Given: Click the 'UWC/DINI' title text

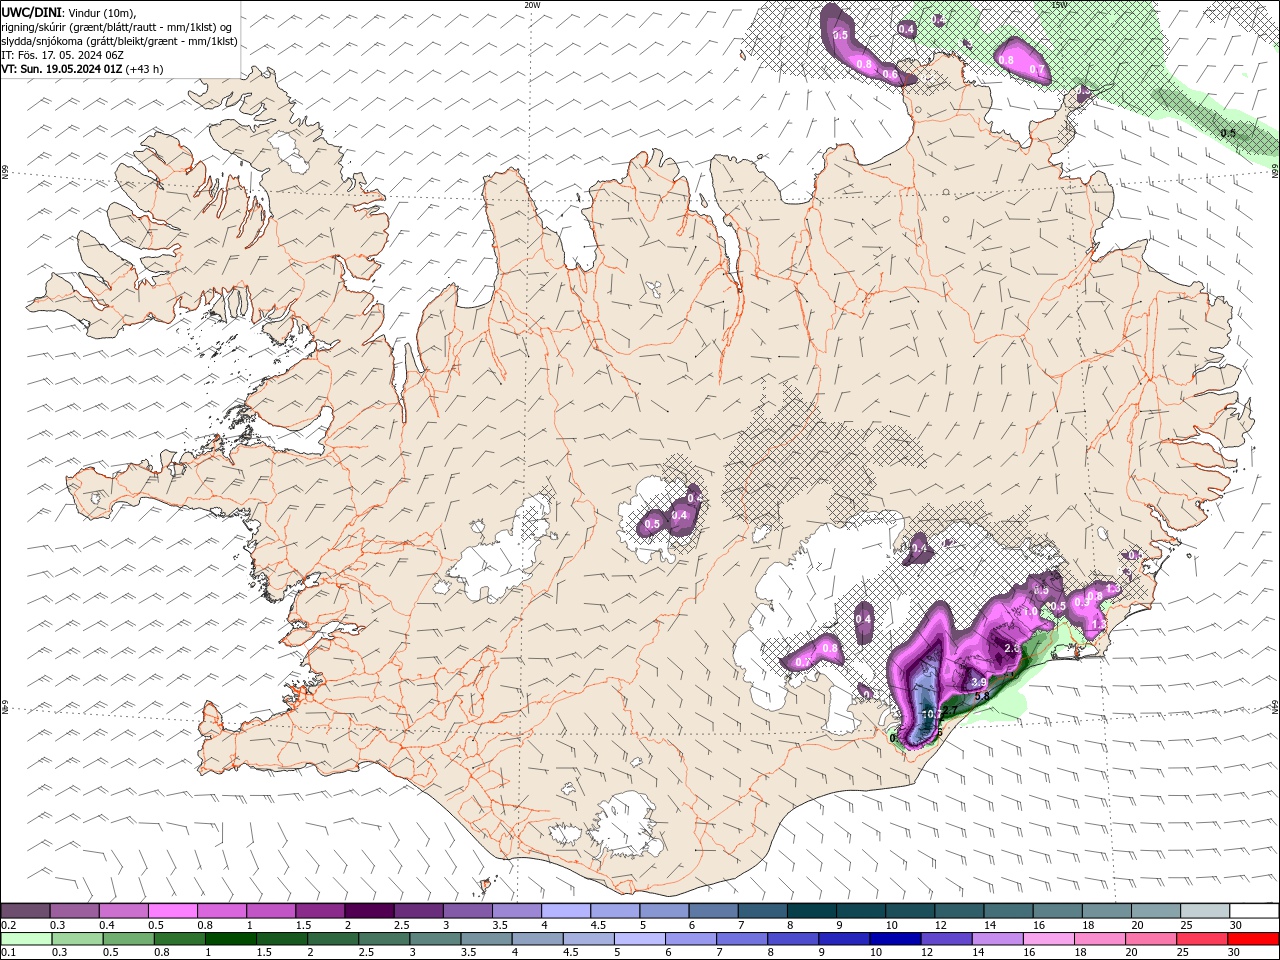Looking at the screenshot, I should point(31,12).
